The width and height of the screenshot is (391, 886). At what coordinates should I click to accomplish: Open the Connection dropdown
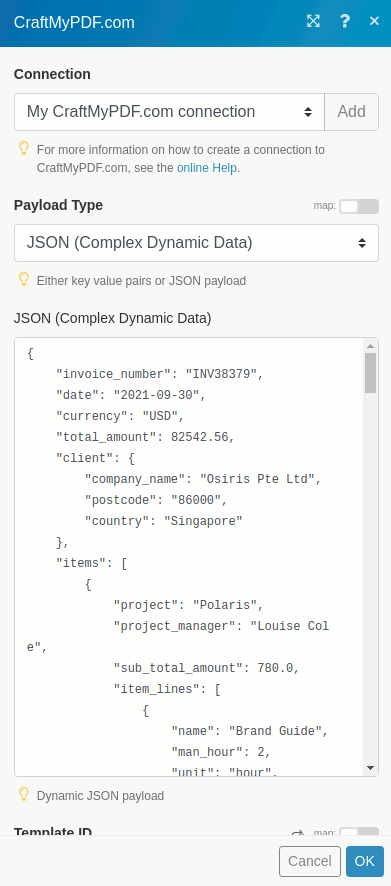click(170, 112)
